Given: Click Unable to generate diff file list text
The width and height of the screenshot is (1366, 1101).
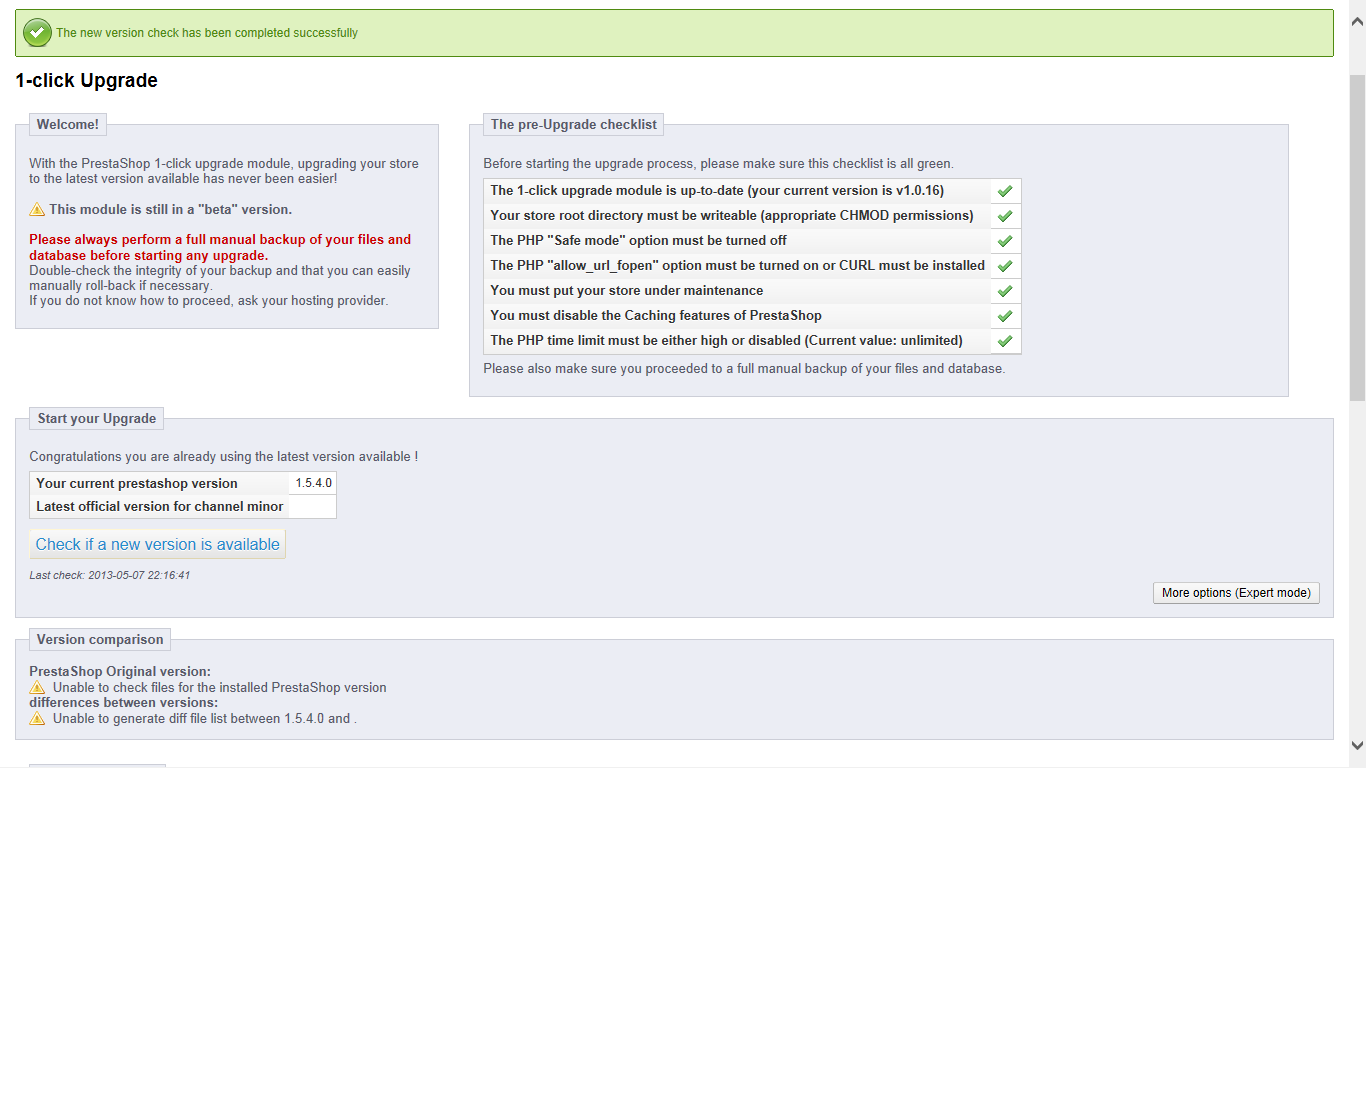Looking at the screenshot, I should (x=205, y=718).
